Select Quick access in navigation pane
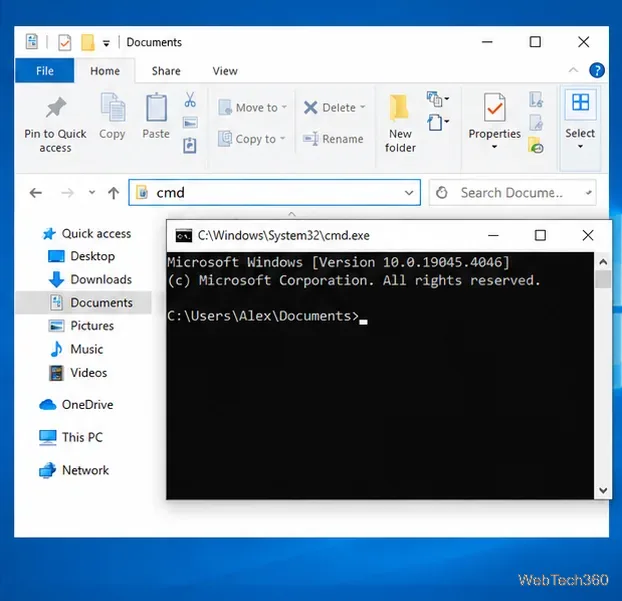 tap(87, 234)
